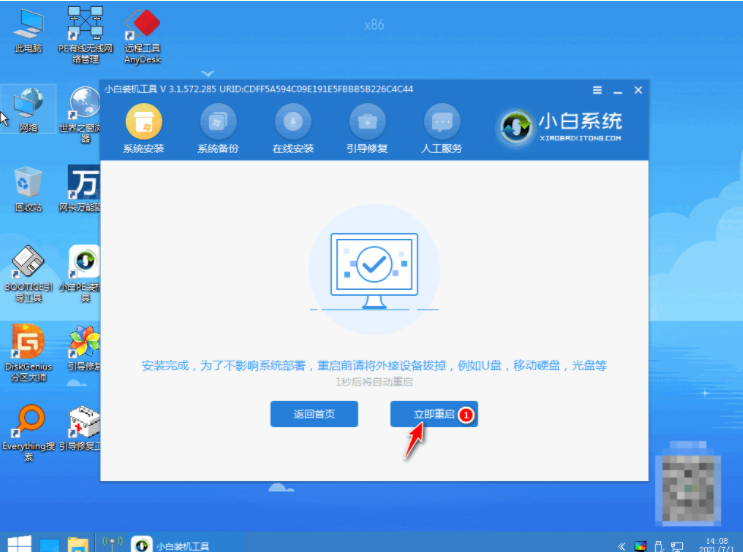
Task: Open the hamburger menu in title bar
Action: (597, 90)
